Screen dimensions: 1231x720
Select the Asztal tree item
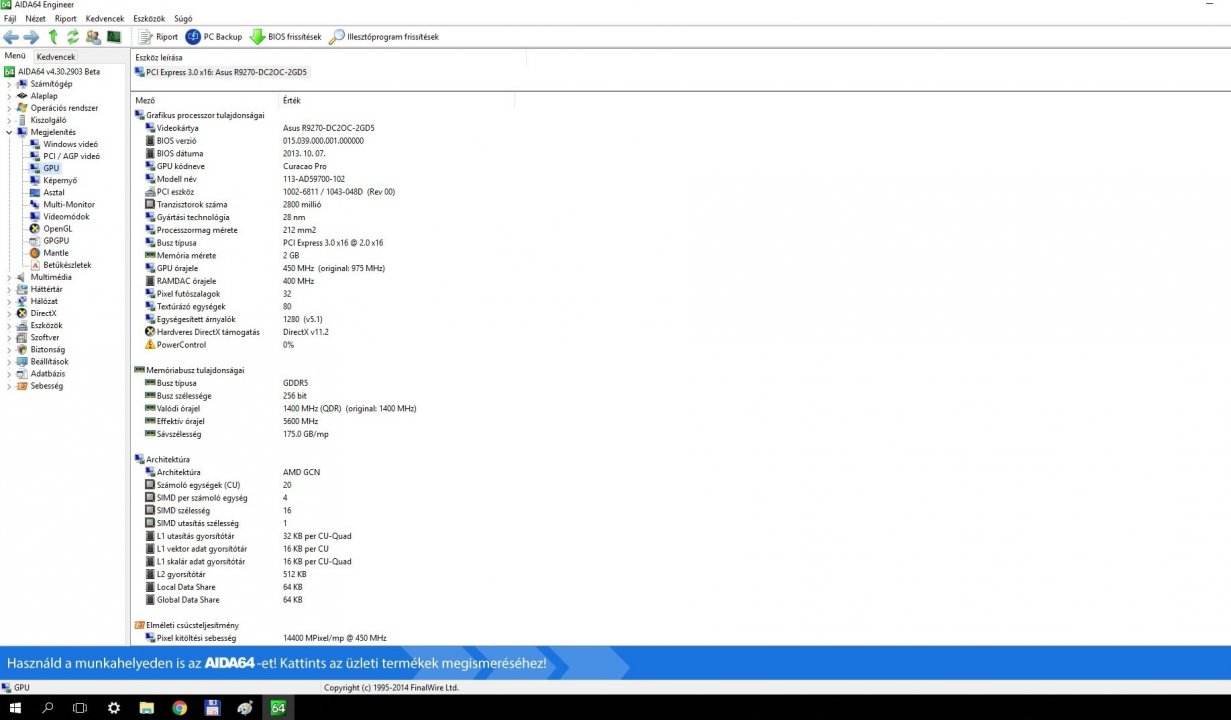coord(54,192)
